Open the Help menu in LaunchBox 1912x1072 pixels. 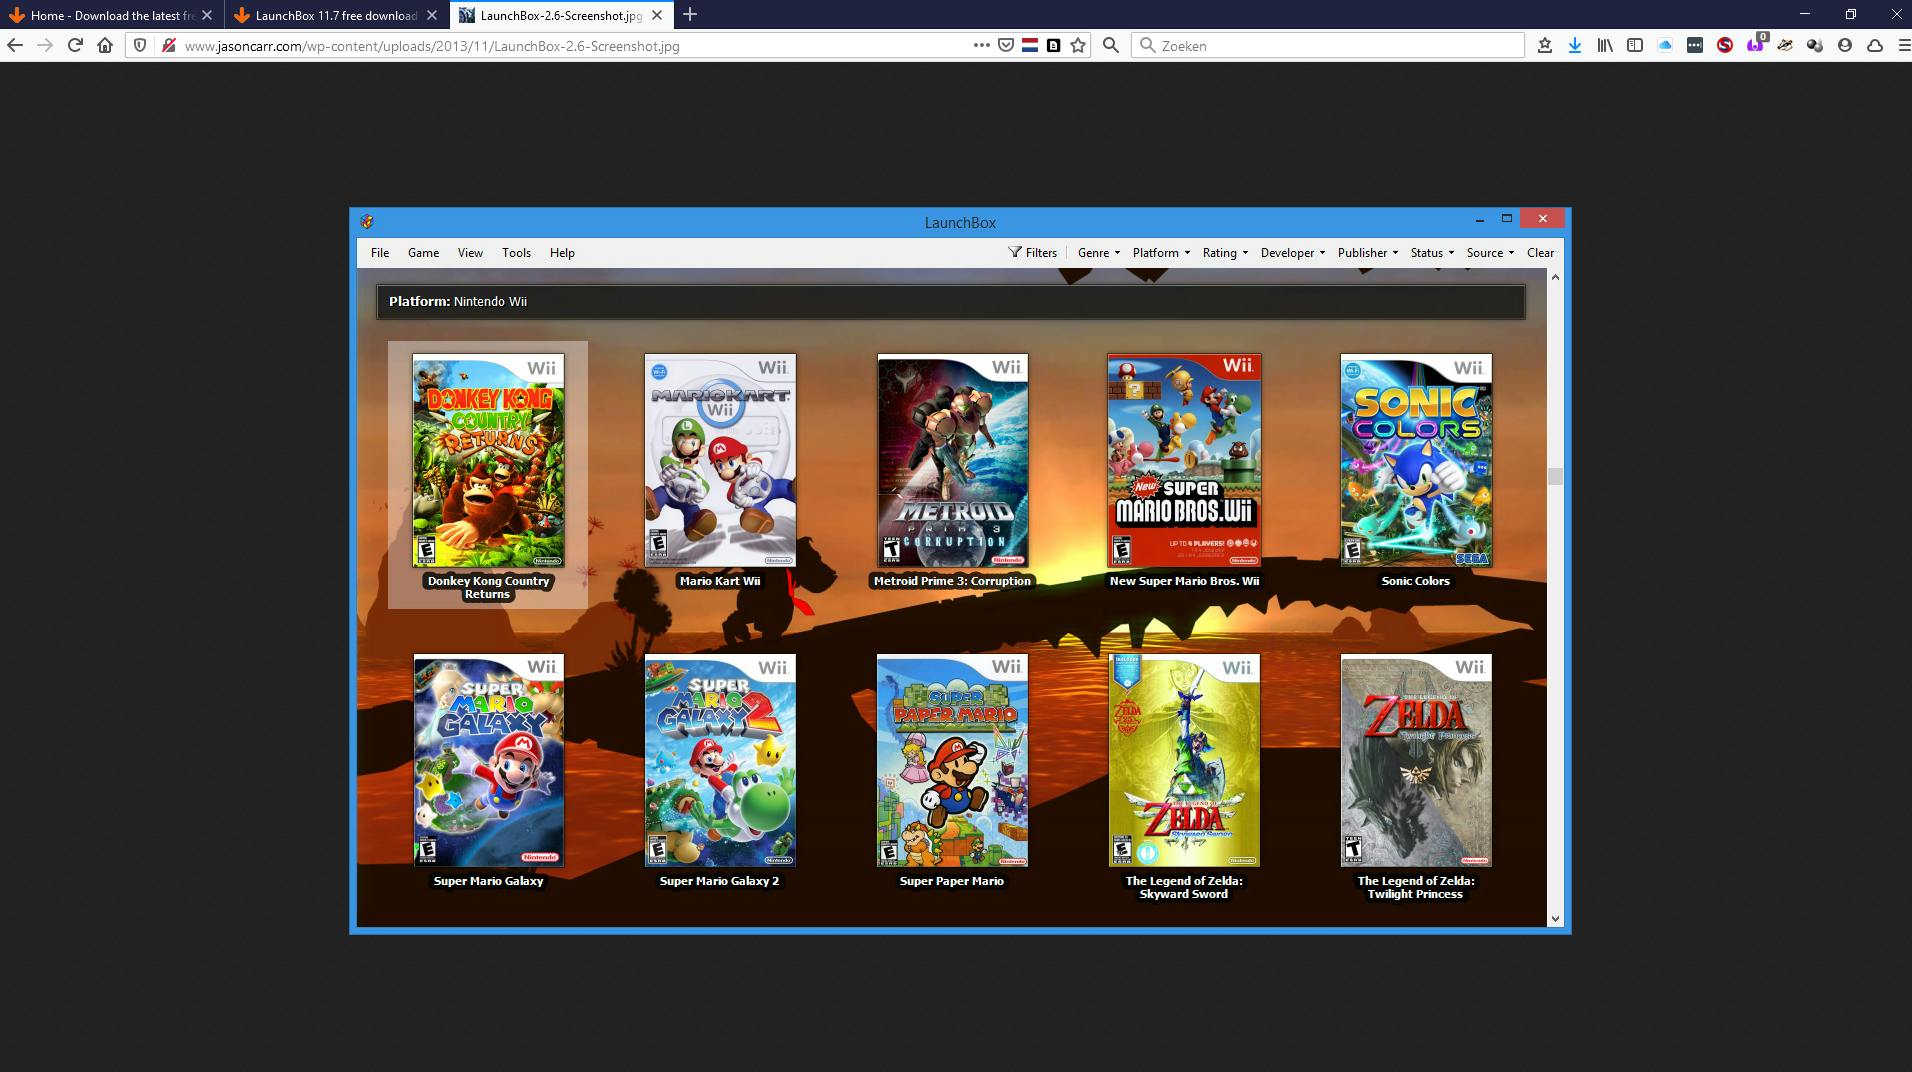click(562, 253)
